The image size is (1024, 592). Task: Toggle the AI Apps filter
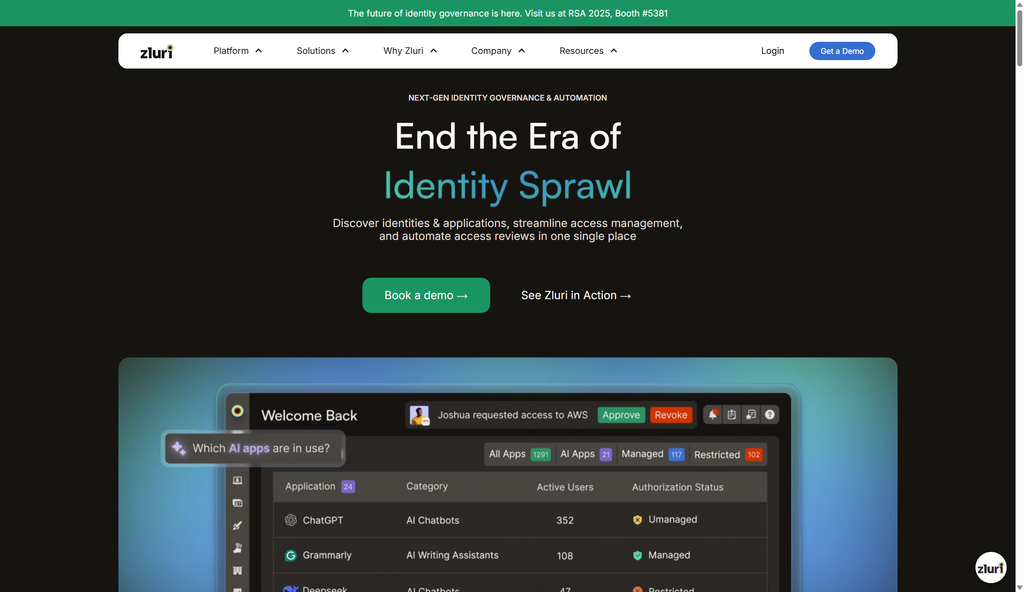pyautogui.click(x=577, y=453)
